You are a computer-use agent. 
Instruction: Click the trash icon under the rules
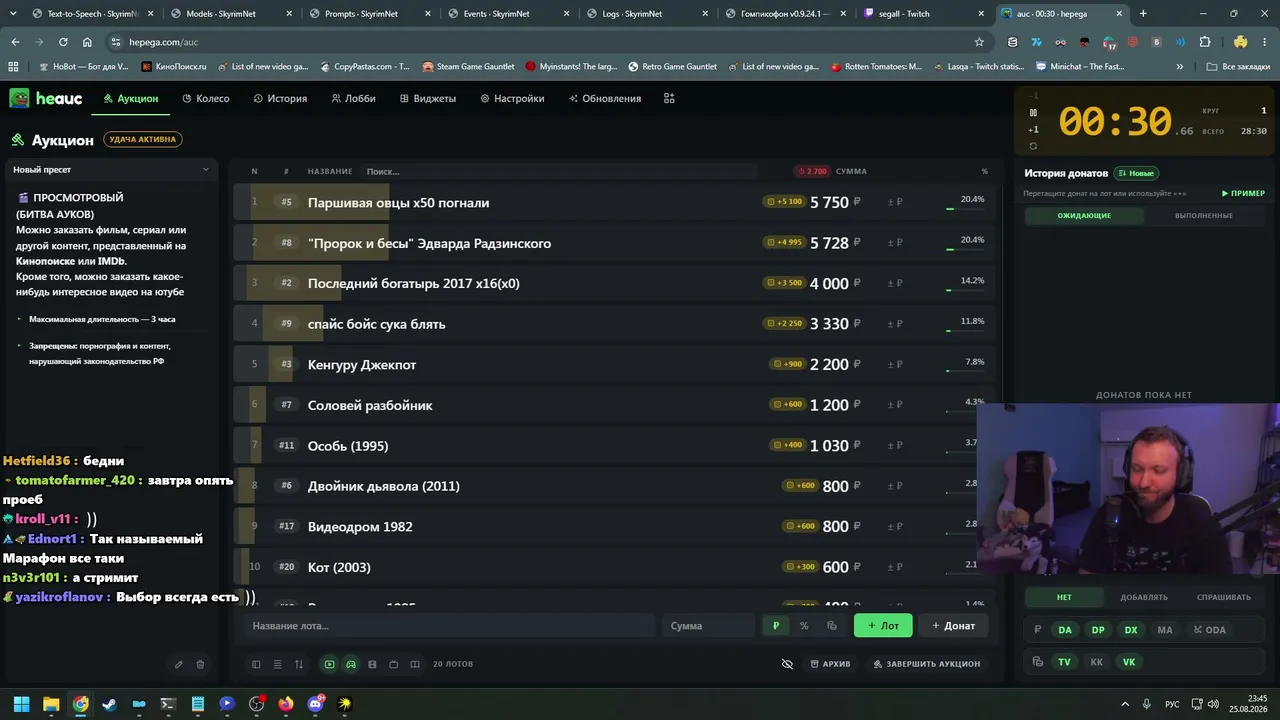point(200,664)
